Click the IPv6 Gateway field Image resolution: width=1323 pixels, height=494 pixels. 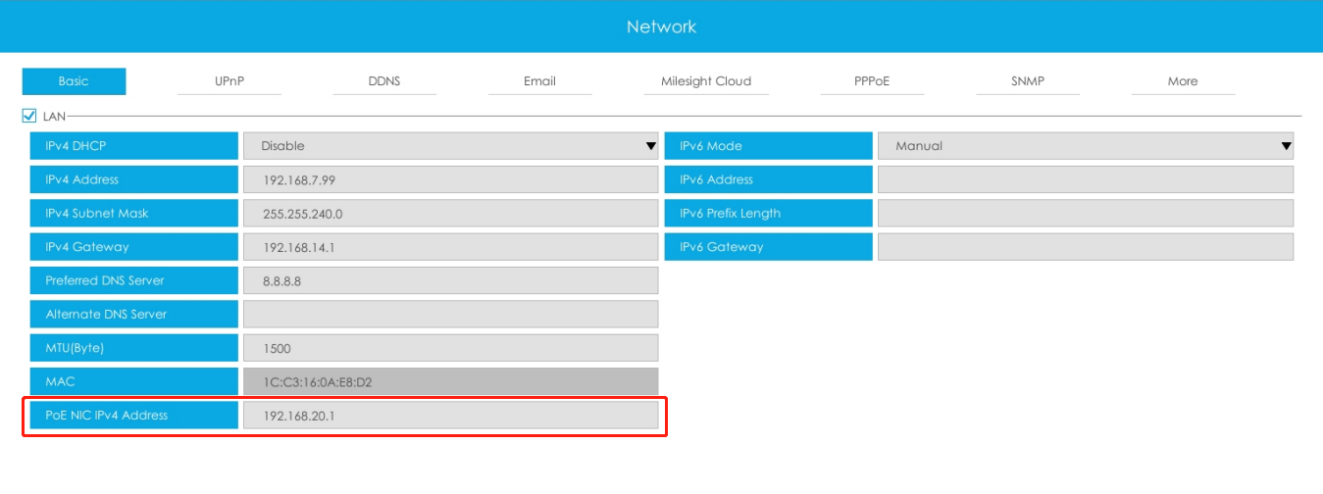1085,247
